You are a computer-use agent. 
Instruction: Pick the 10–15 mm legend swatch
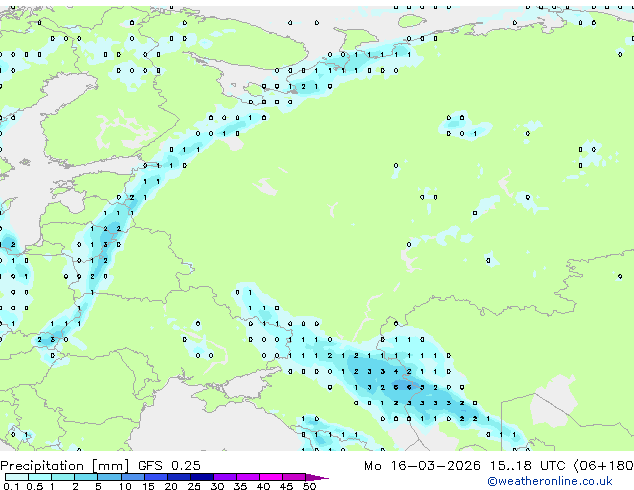pyautogui.click(x=132, y=477)
